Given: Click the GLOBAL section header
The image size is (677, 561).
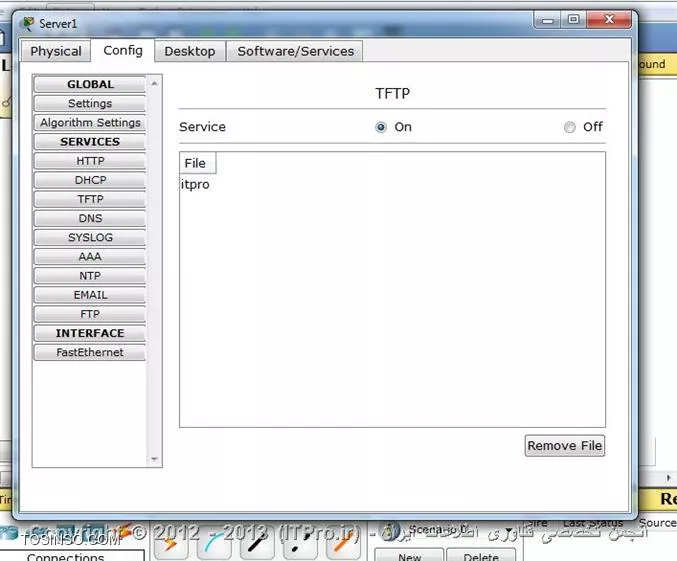Looking at the screenshot, I should pyautogui.click(x=90, y=84).
